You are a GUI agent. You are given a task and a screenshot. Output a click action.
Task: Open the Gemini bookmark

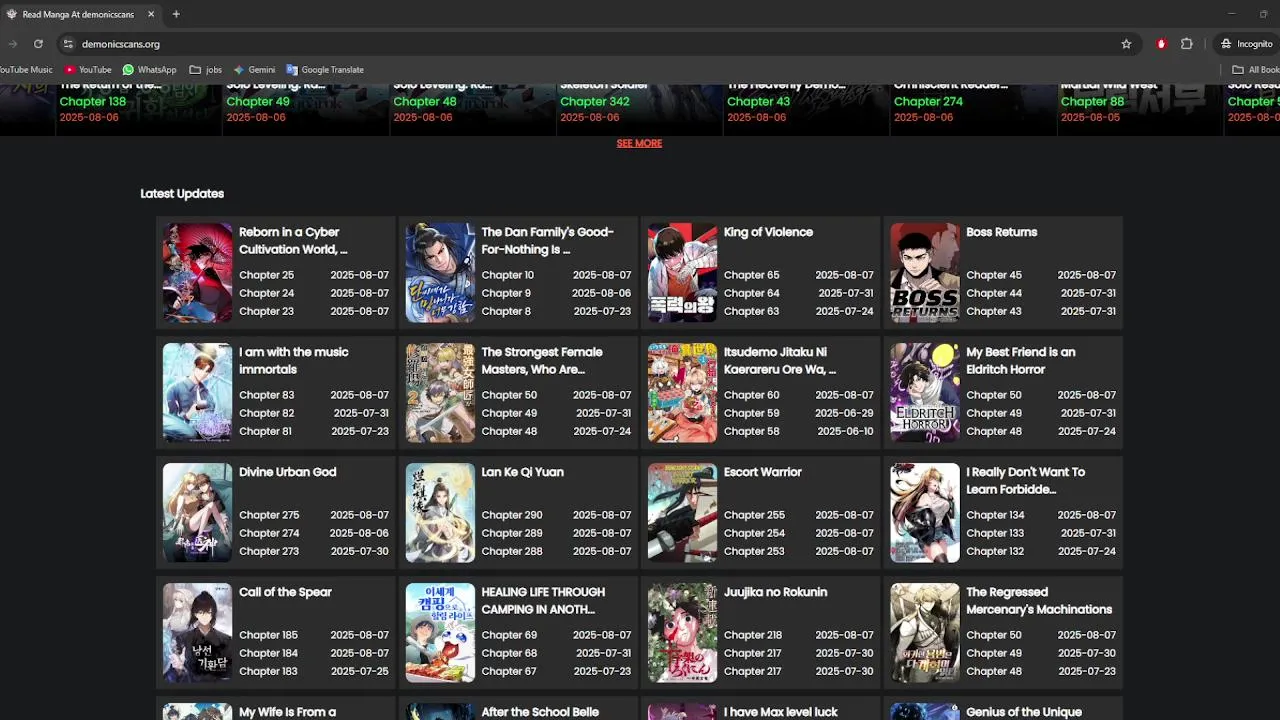pos(254,70)
